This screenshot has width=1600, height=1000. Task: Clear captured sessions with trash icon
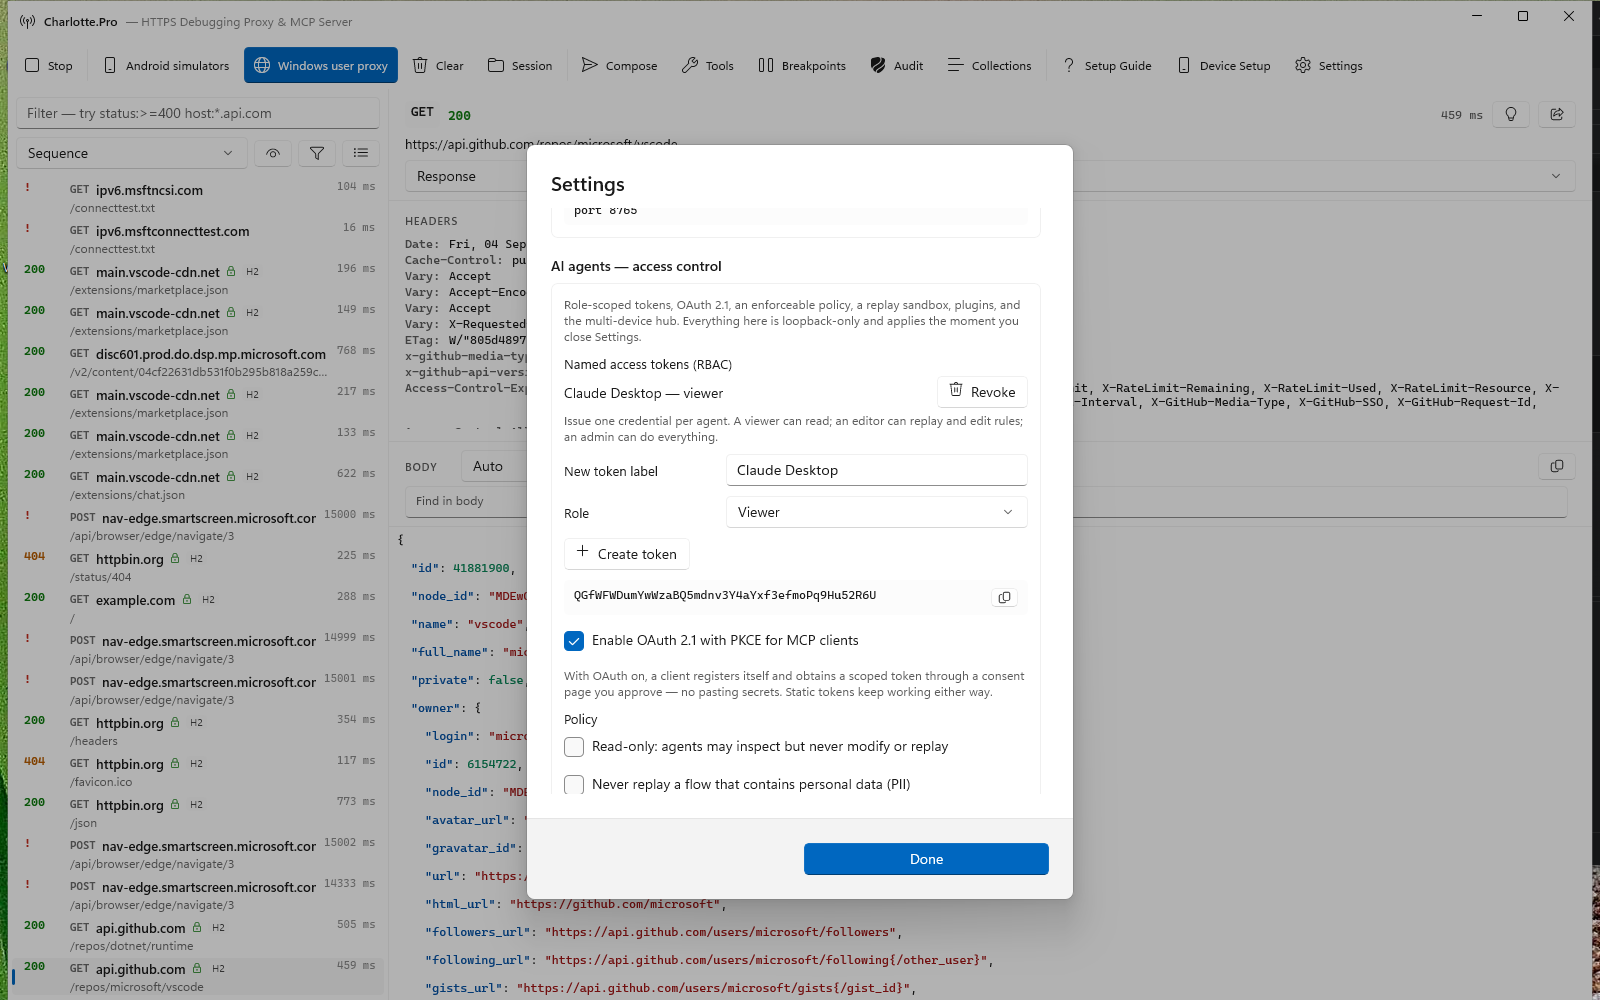pyautogui.click(x=438, y=65)
